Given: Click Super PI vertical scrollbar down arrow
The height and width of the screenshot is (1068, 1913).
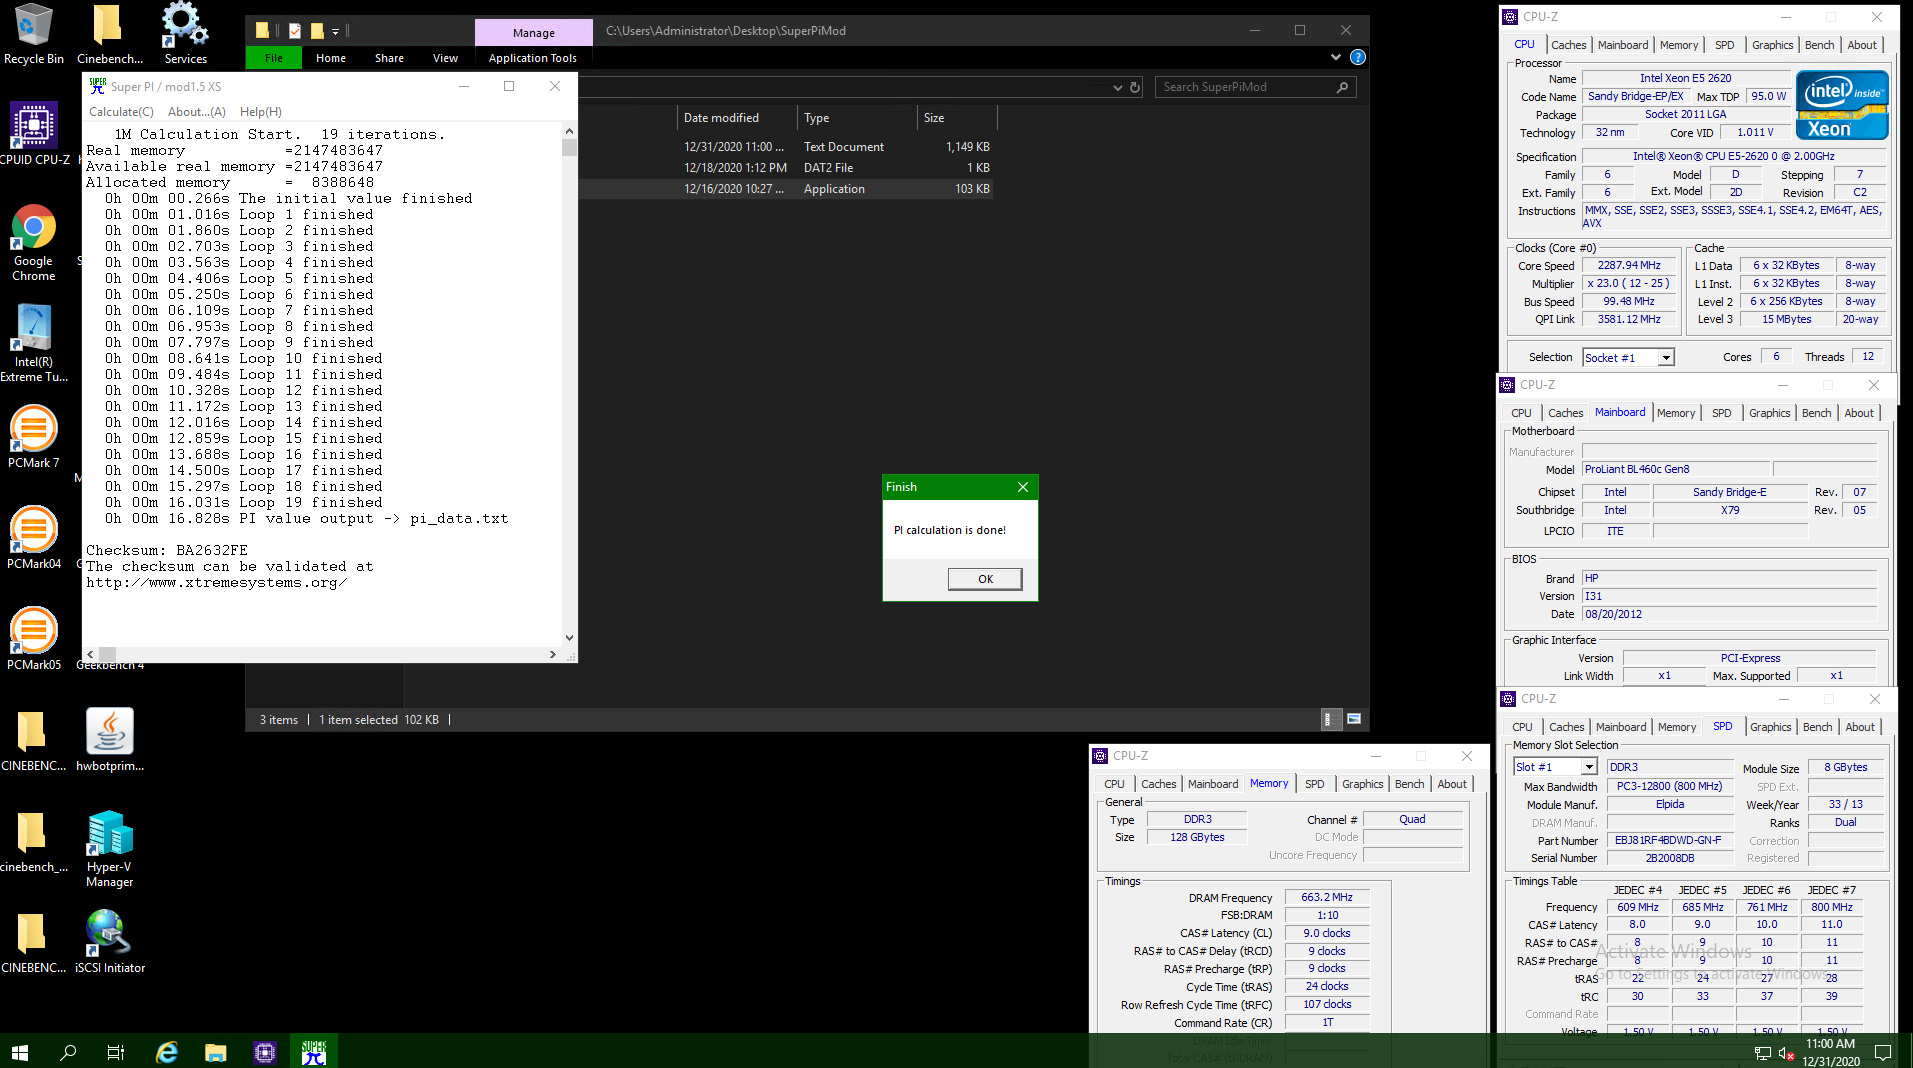Looking at the screenshot, I should coord(569,638).
